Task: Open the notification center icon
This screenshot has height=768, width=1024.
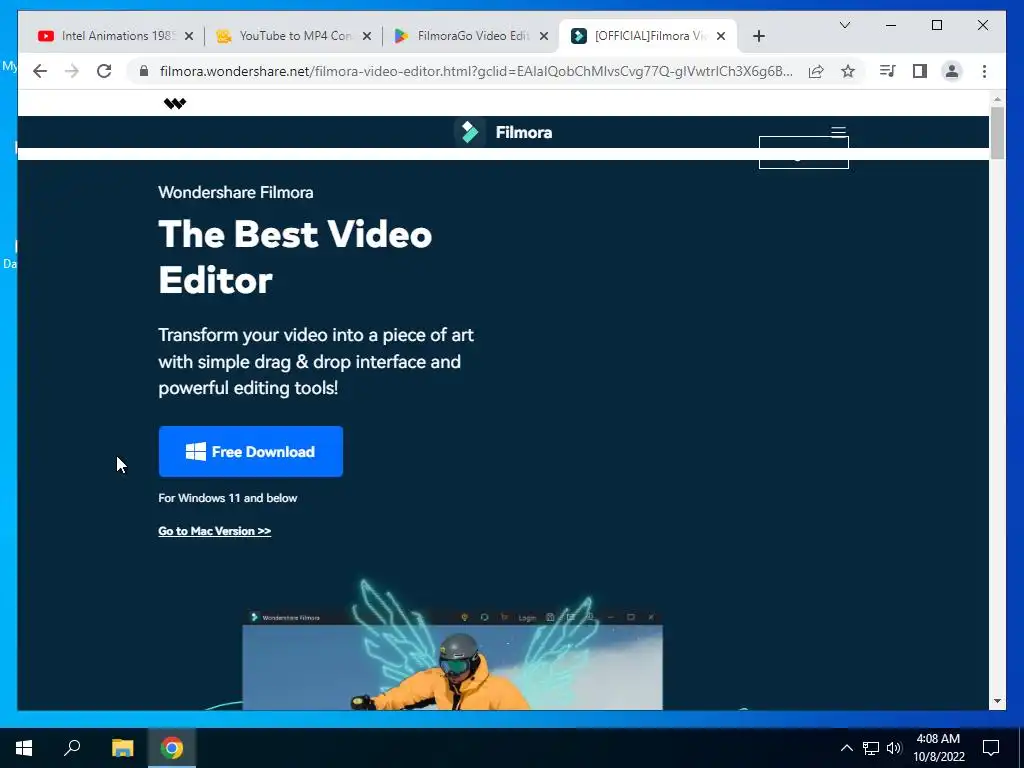Action: (x=991, y=748)
